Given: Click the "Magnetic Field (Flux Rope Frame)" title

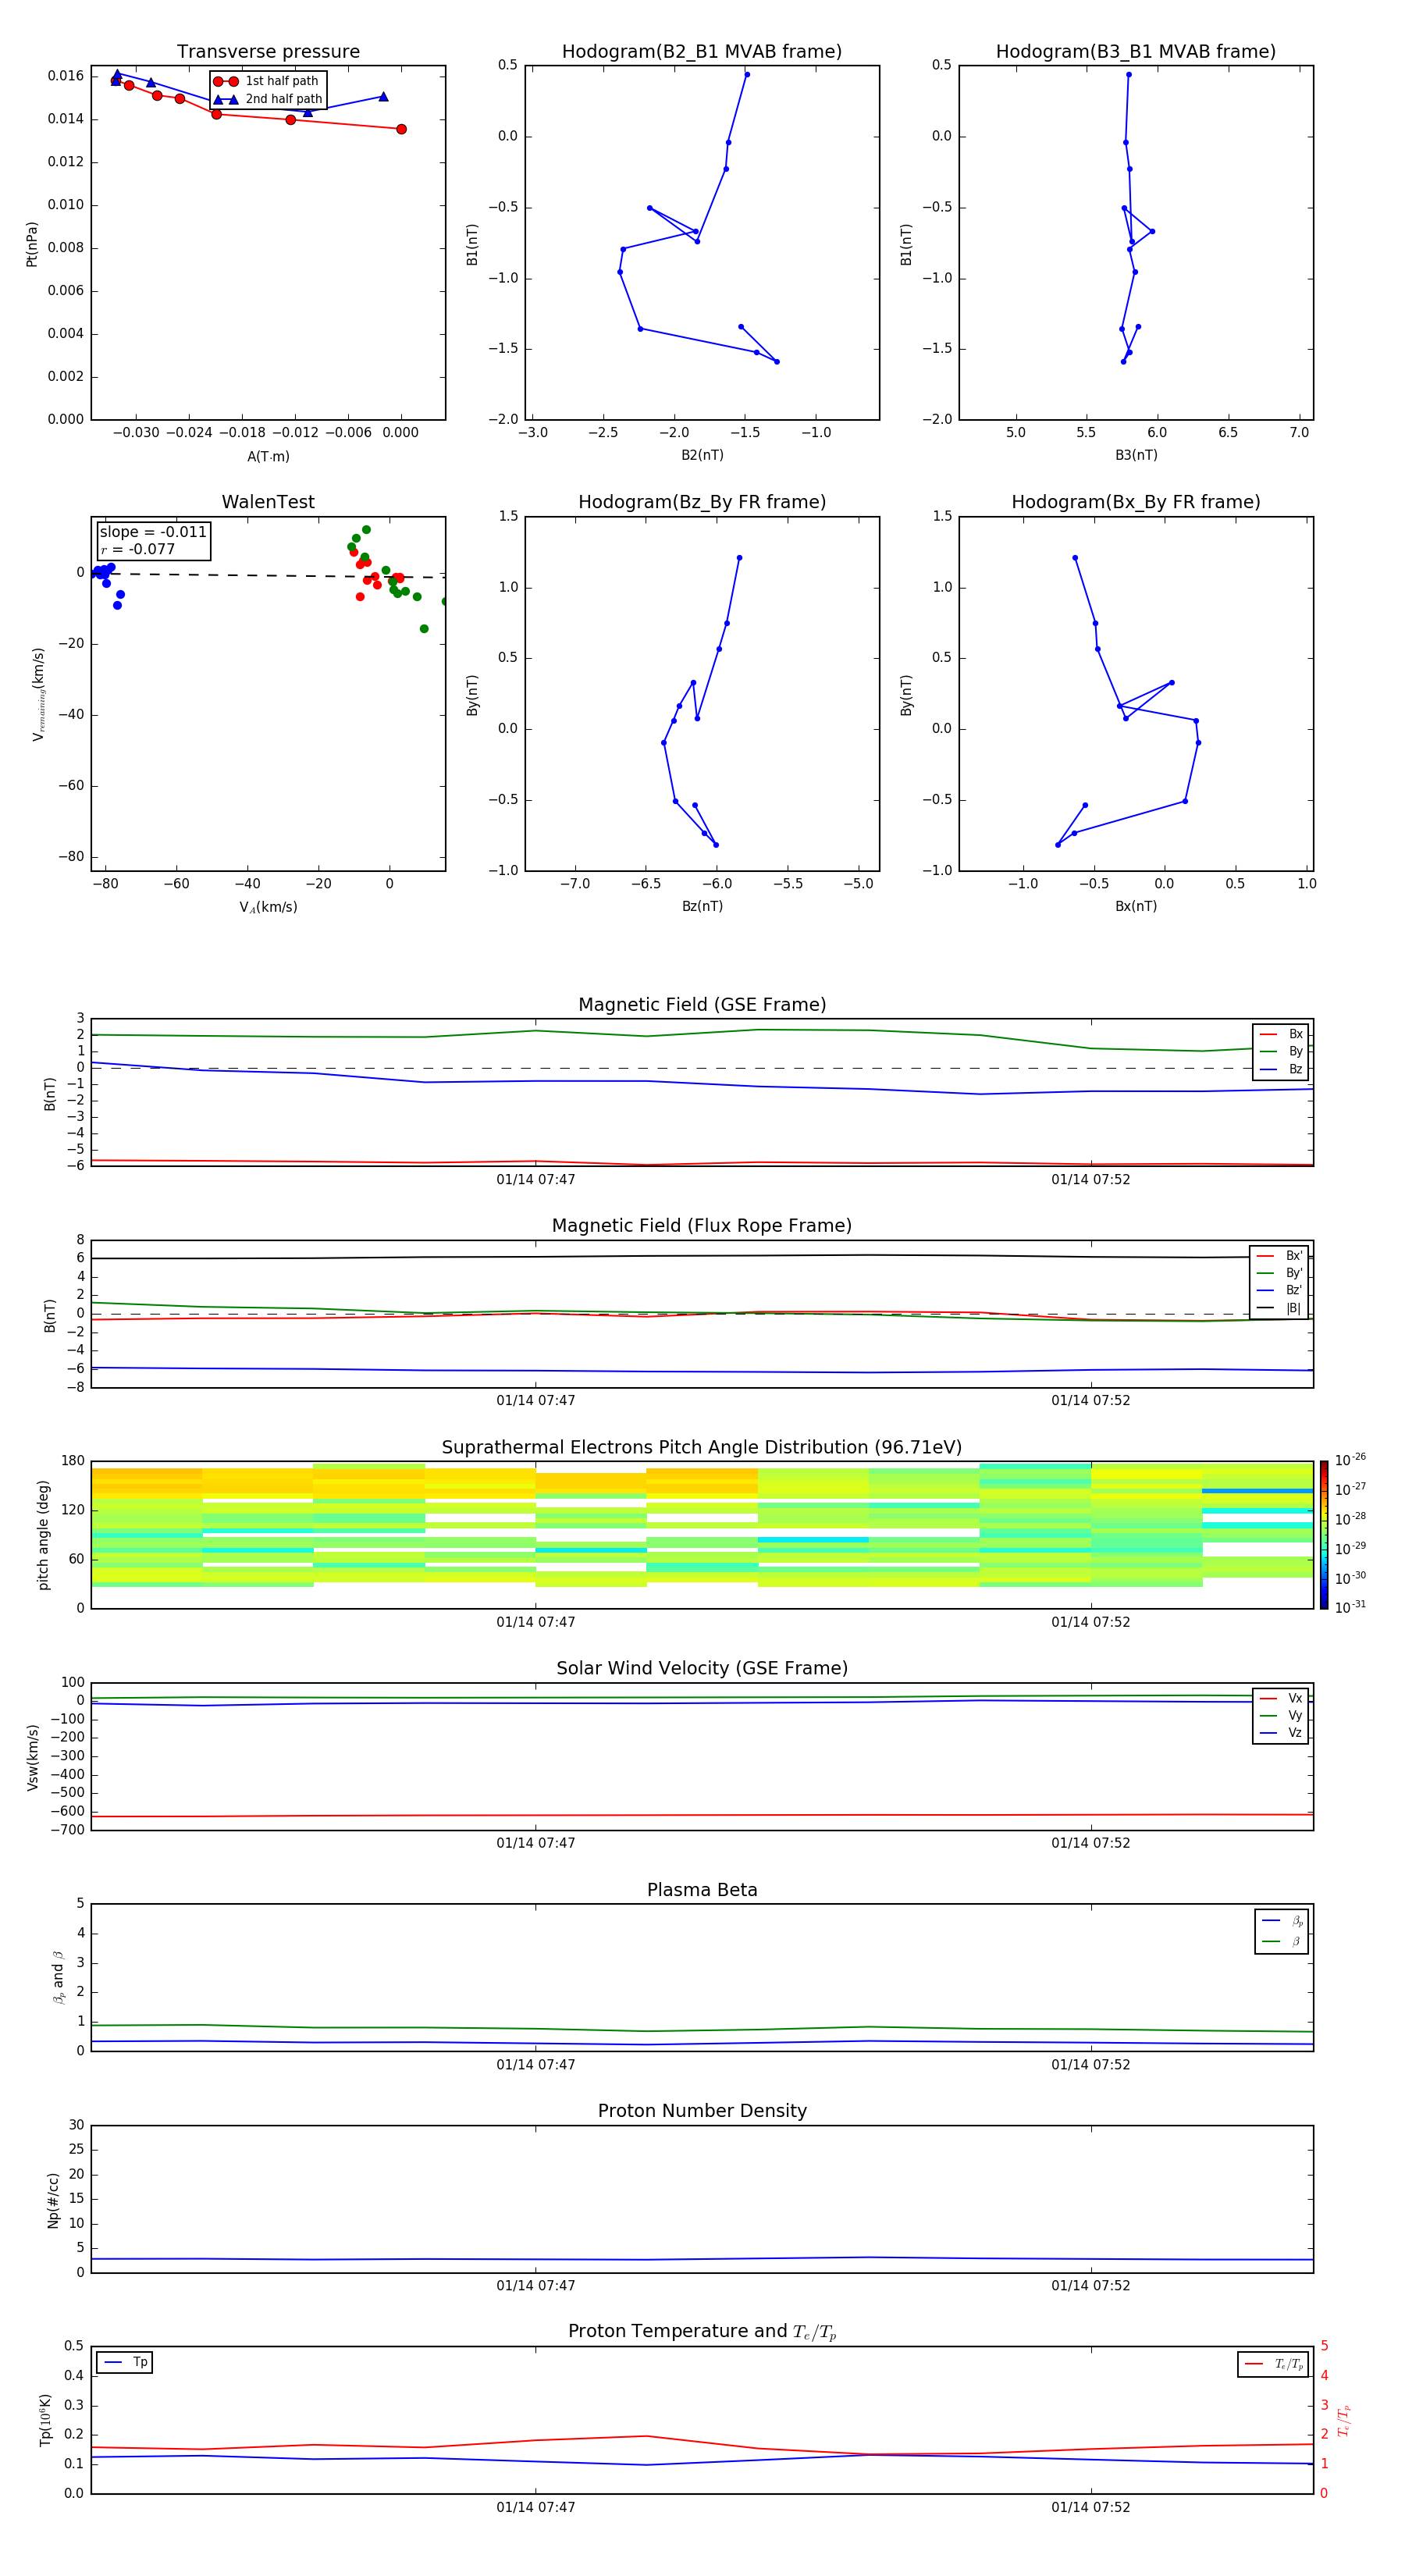Looking at the screenshot, I should [x=702, y=1226].
